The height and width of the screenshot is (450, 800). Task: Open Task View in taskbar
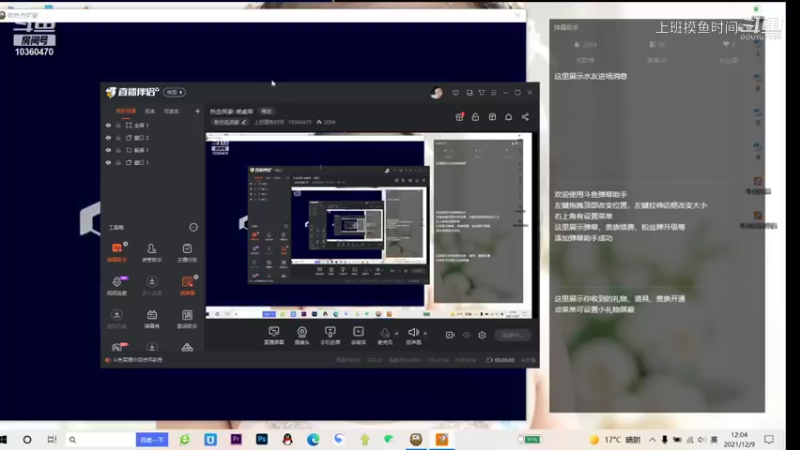click(52, 439)
